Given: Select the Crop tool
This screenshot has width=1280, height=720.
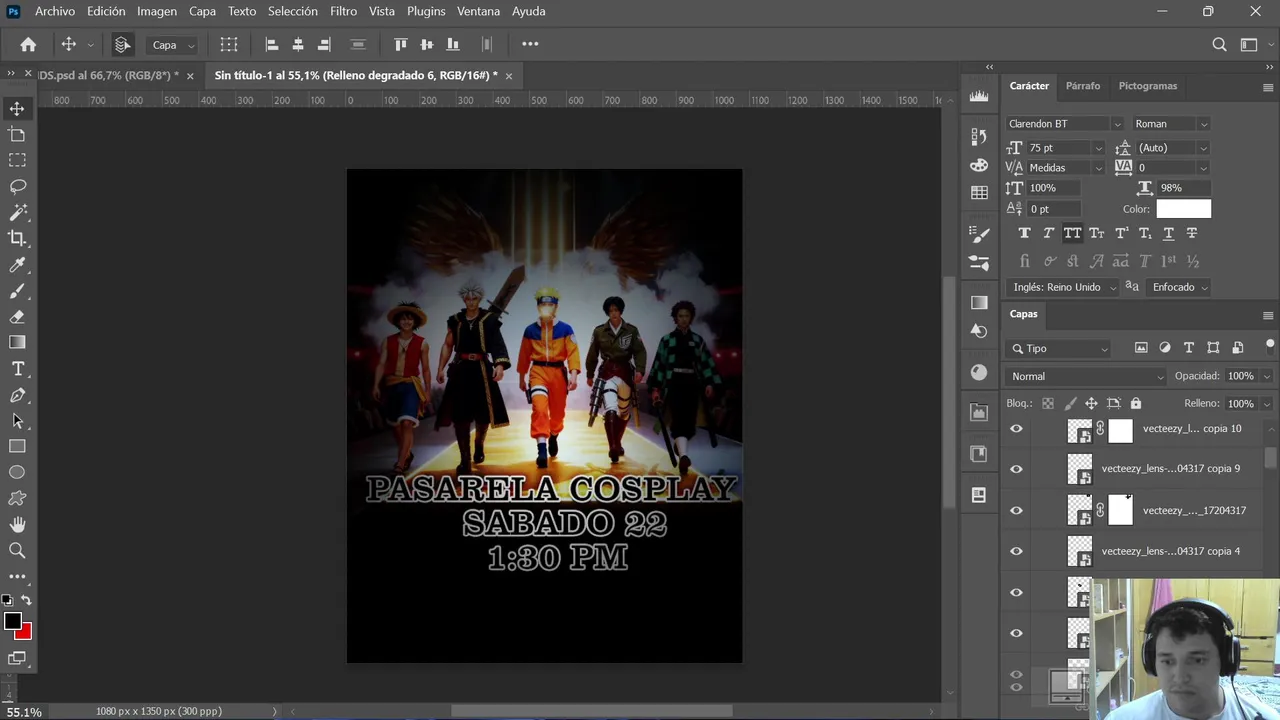Looking at the screenshot, I should [17, 238].
